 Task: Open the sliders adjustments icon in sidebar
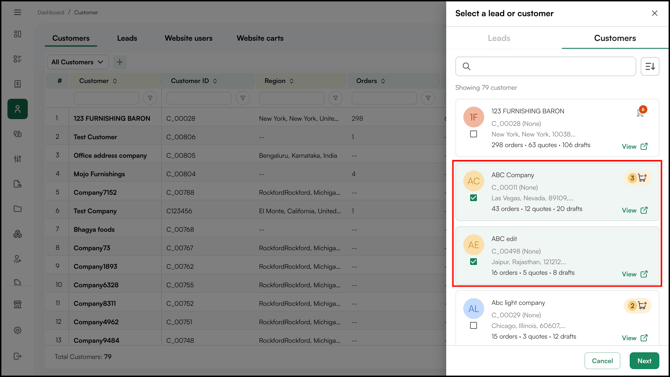coord(18,159)
